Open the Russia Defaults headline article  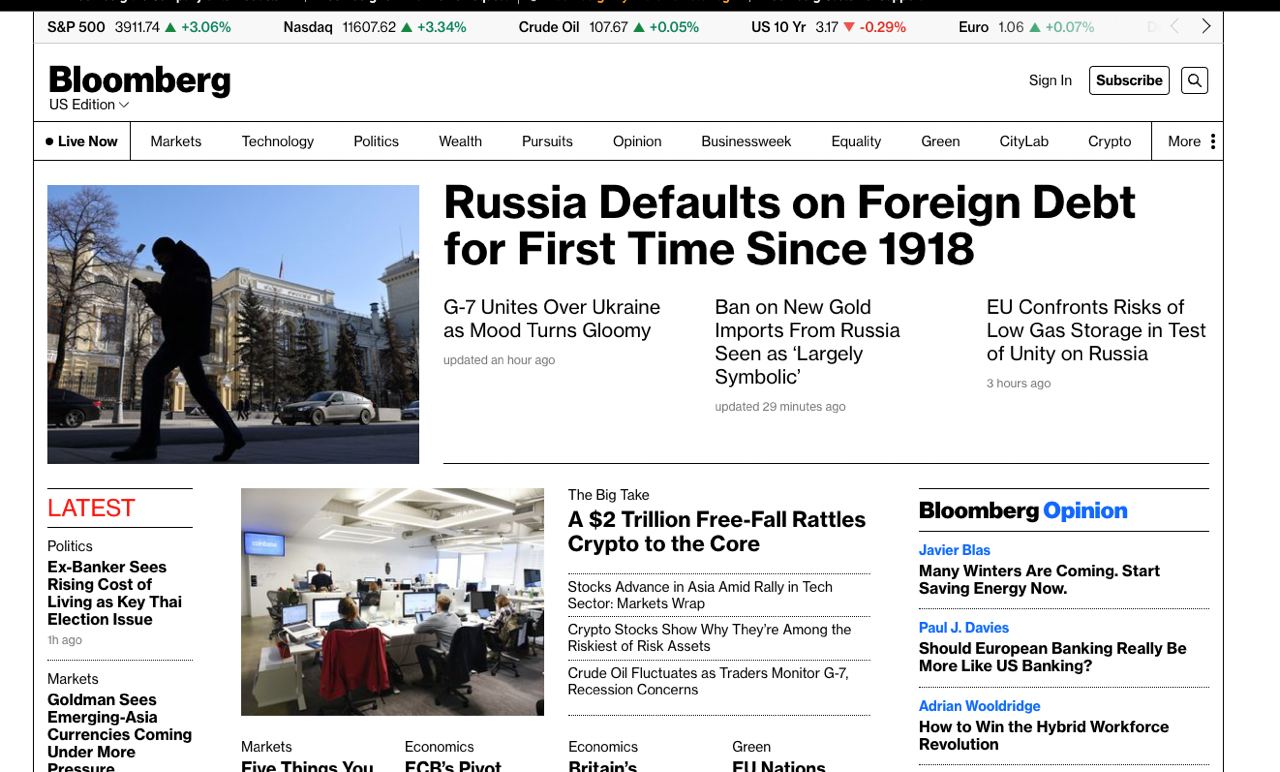pos(789,225)
